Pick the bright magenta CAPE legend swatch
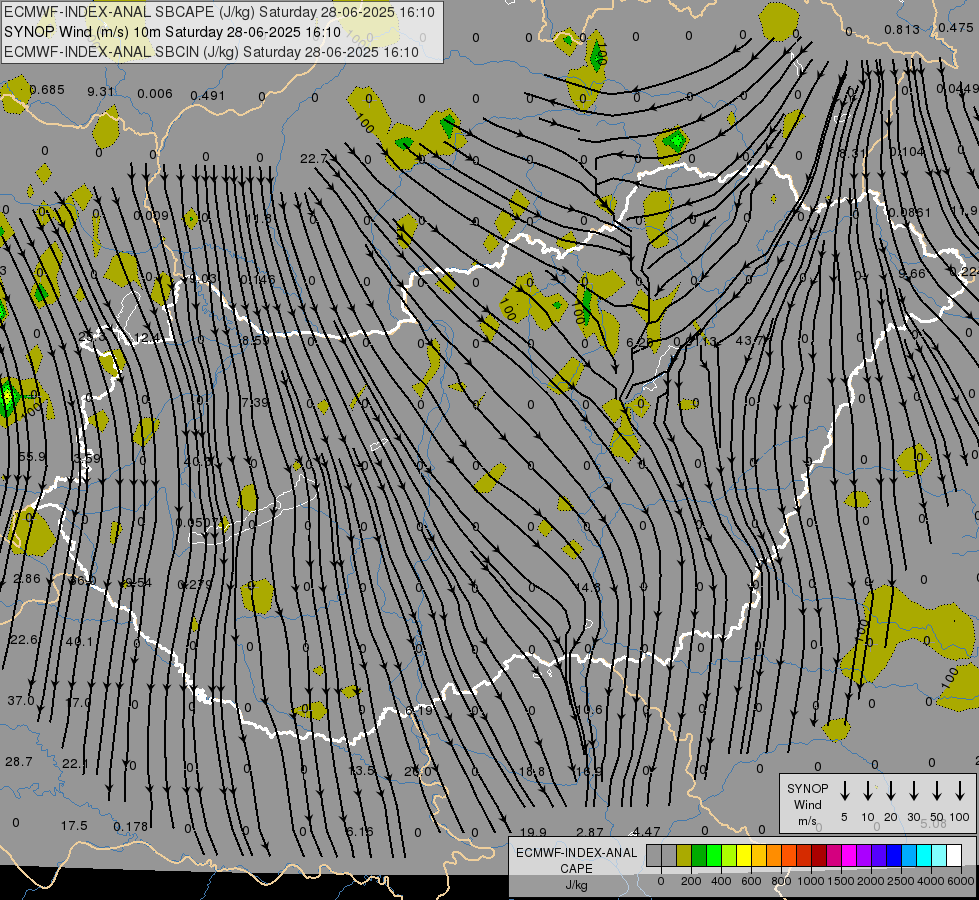The height and width of the screenshot is (900, 979). click(x=849, y=856)
